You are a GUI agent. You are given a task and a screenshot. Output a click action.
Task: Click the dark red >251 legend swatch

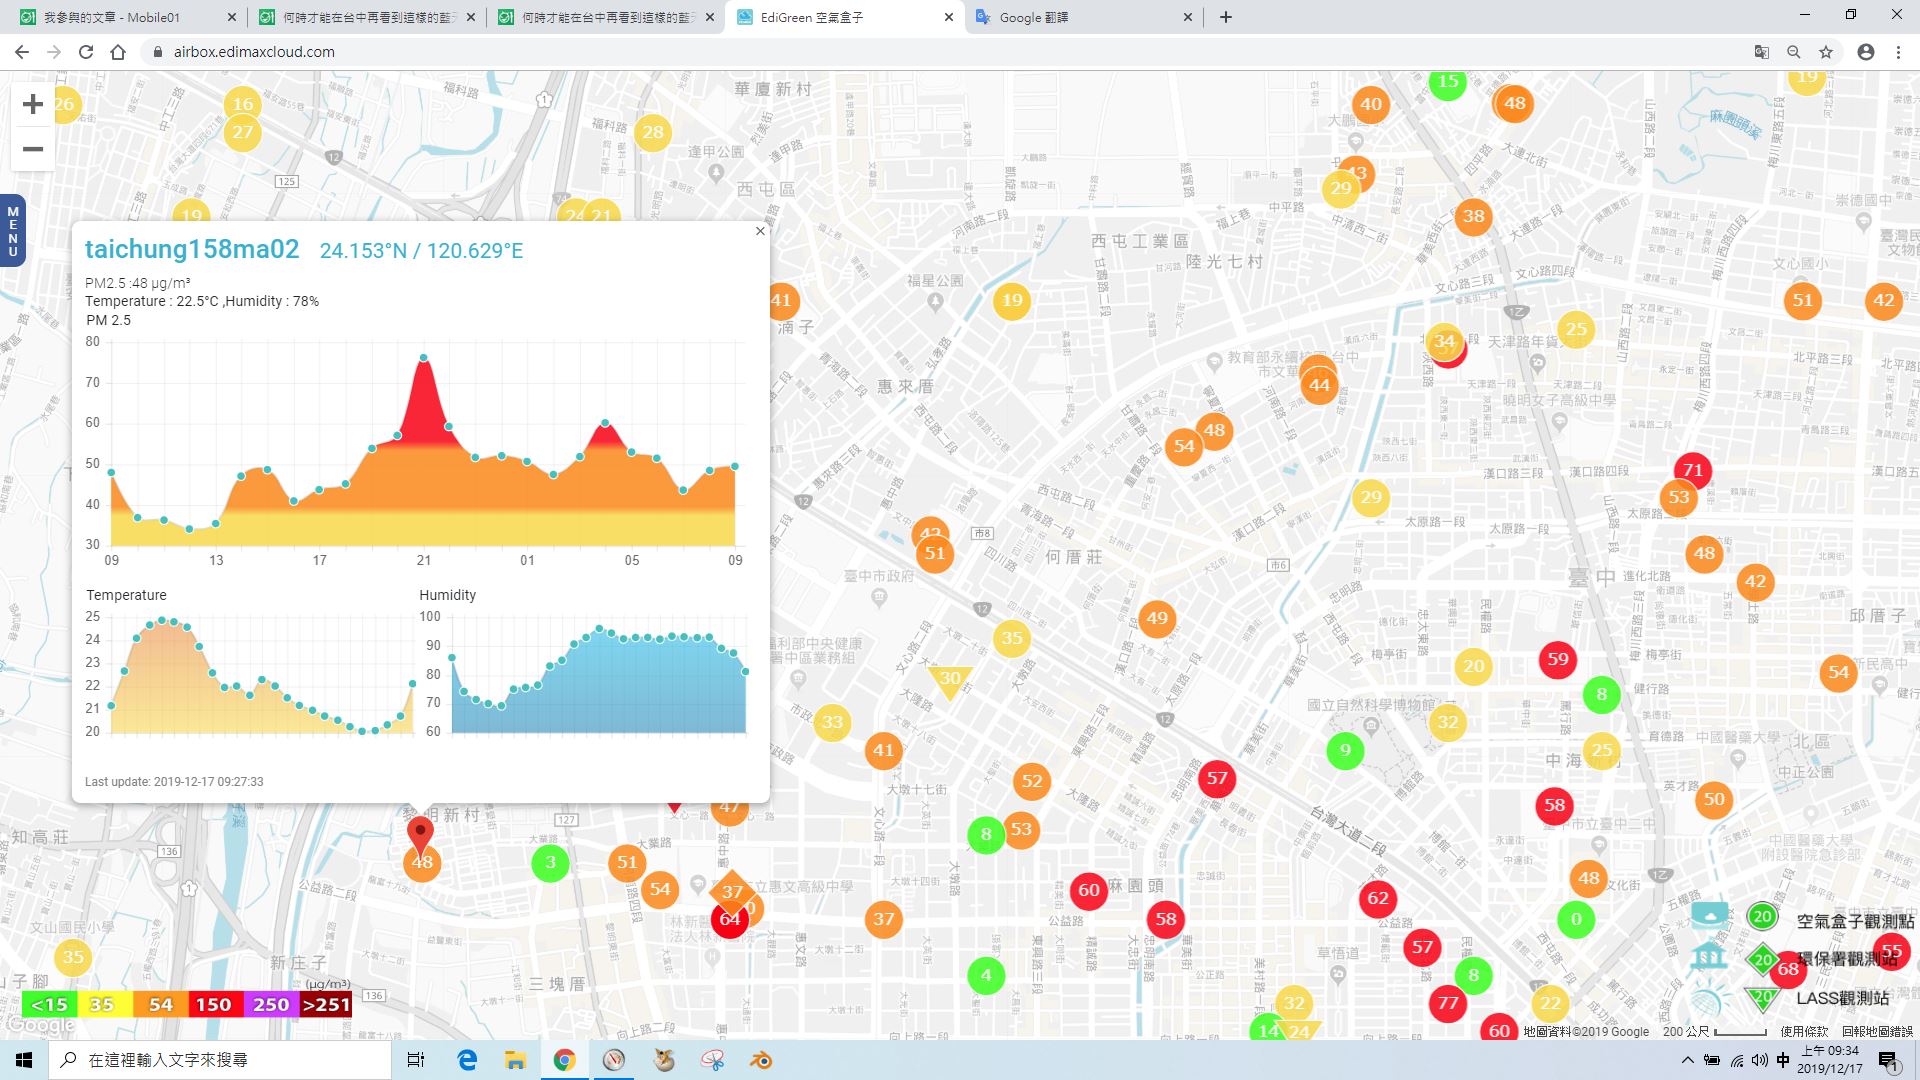coord(326,1004)
